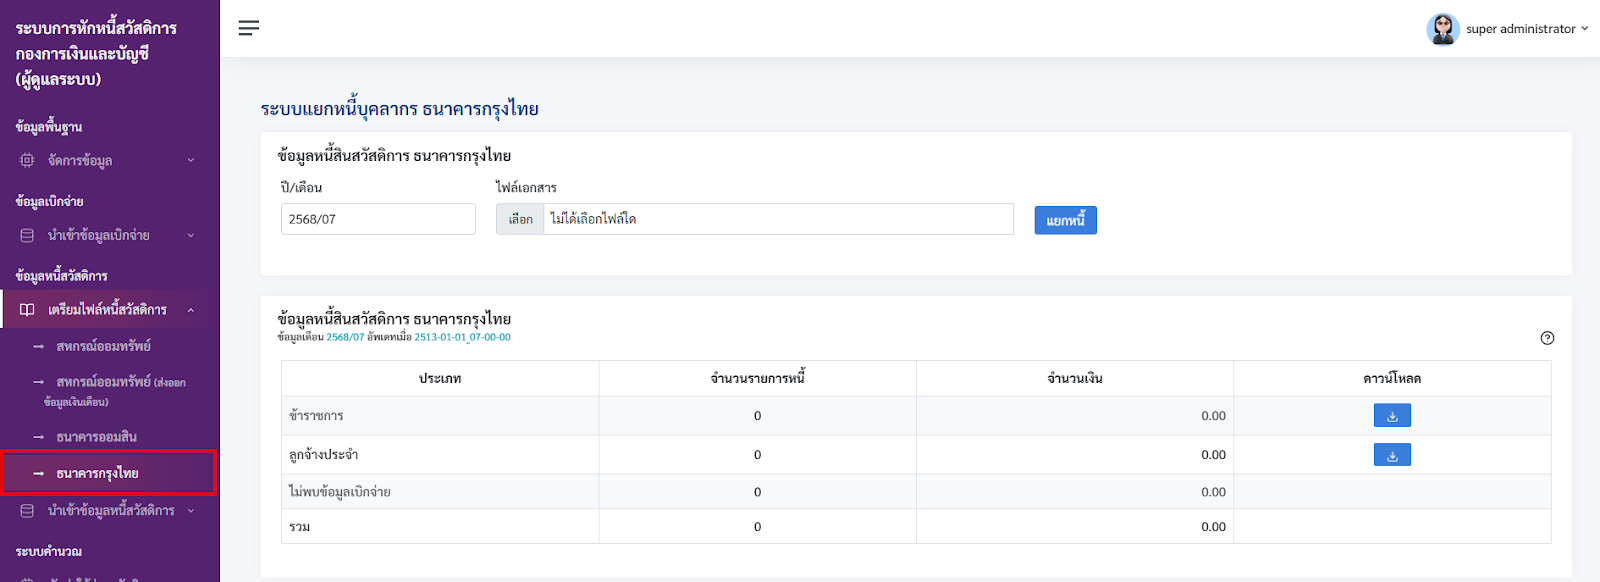This screenshot has width=1600, height=582.
Task: Click the icon beside นำเข้าข้อมูลเบิกจ่าย
Action: tap(27, 235)
